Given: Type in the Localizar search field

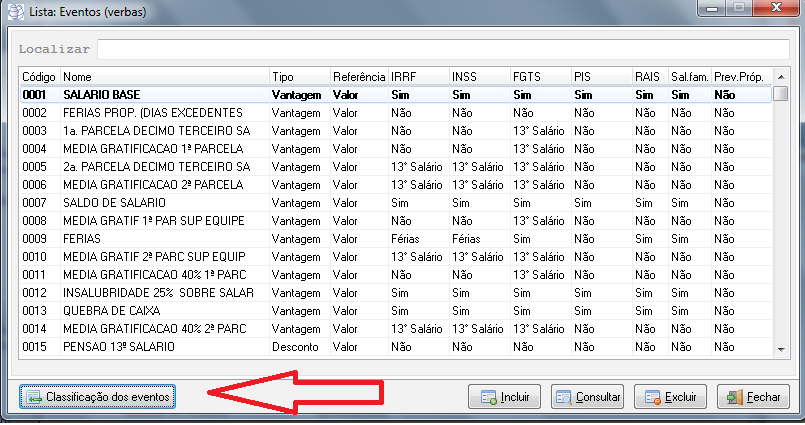Looking at the screenshot, I should [x=444, y=48].
